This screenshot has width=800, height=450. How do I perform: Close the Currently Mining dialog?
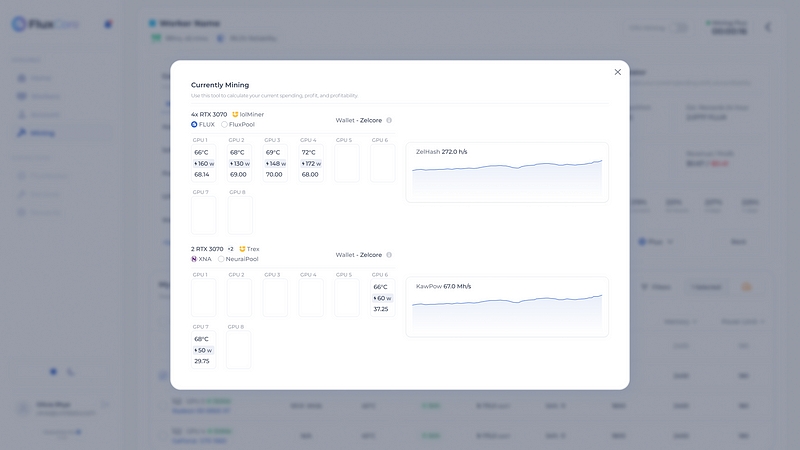click(x=617, y=72)
